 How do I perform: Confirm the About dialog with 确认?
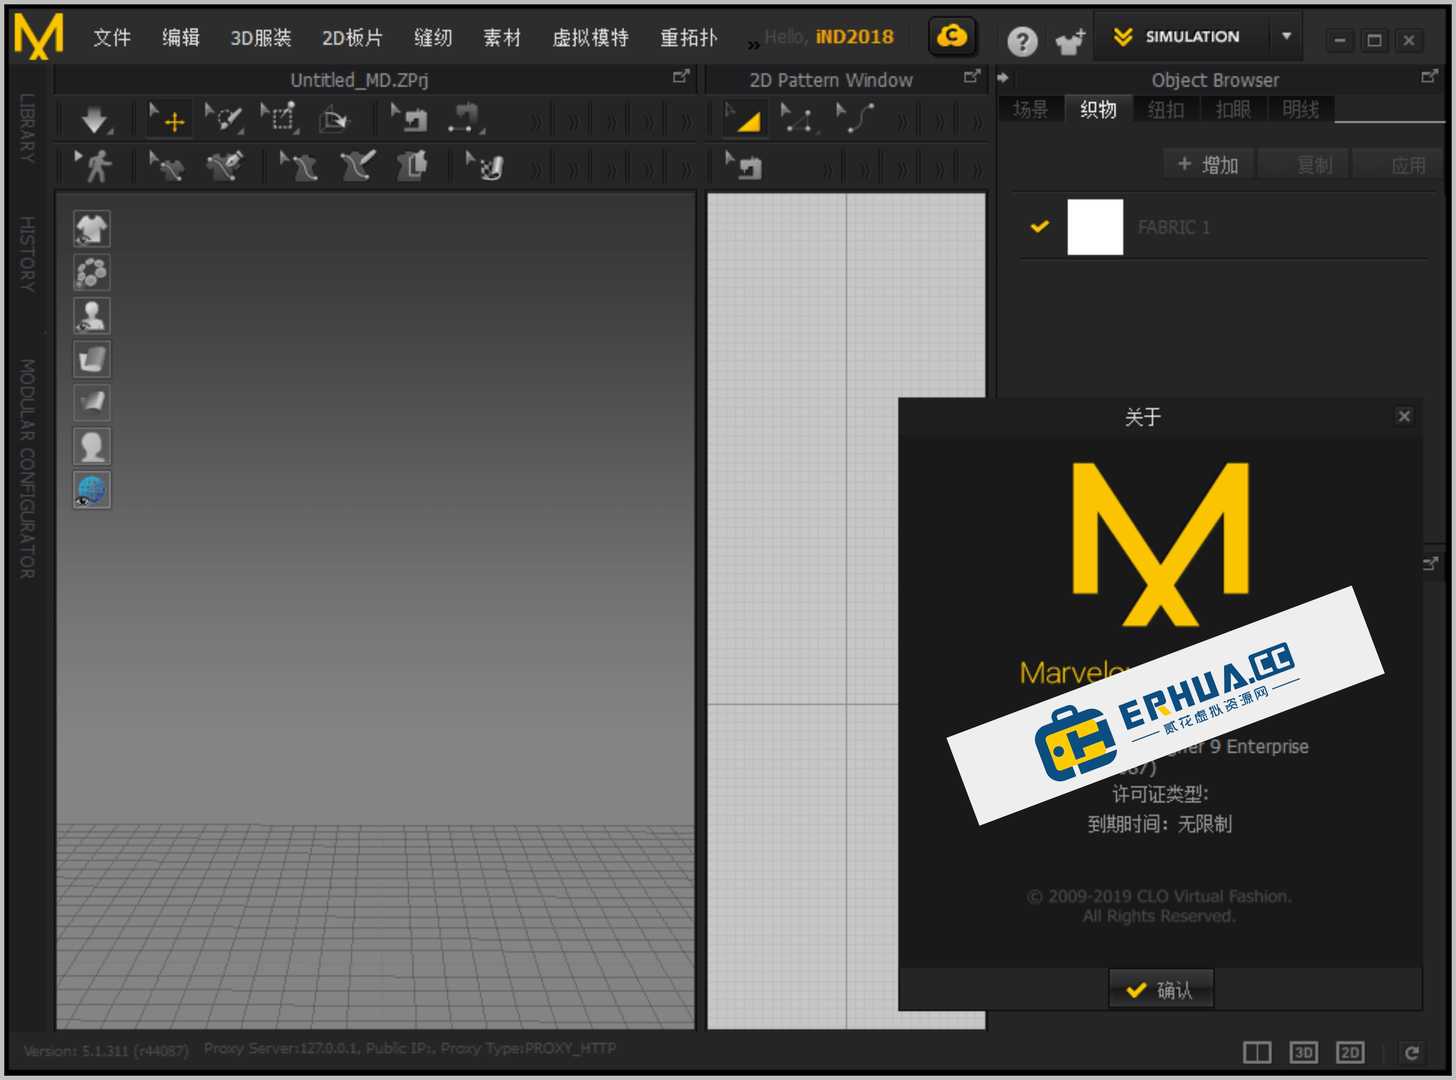pyautogui.click(x=1160, y=989)
